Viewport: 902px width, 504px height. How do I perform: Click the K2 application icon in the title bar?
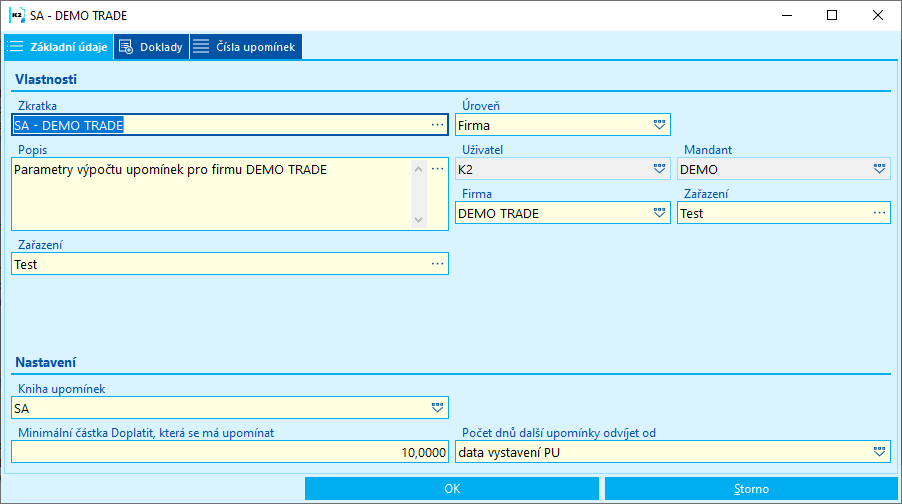17,16
